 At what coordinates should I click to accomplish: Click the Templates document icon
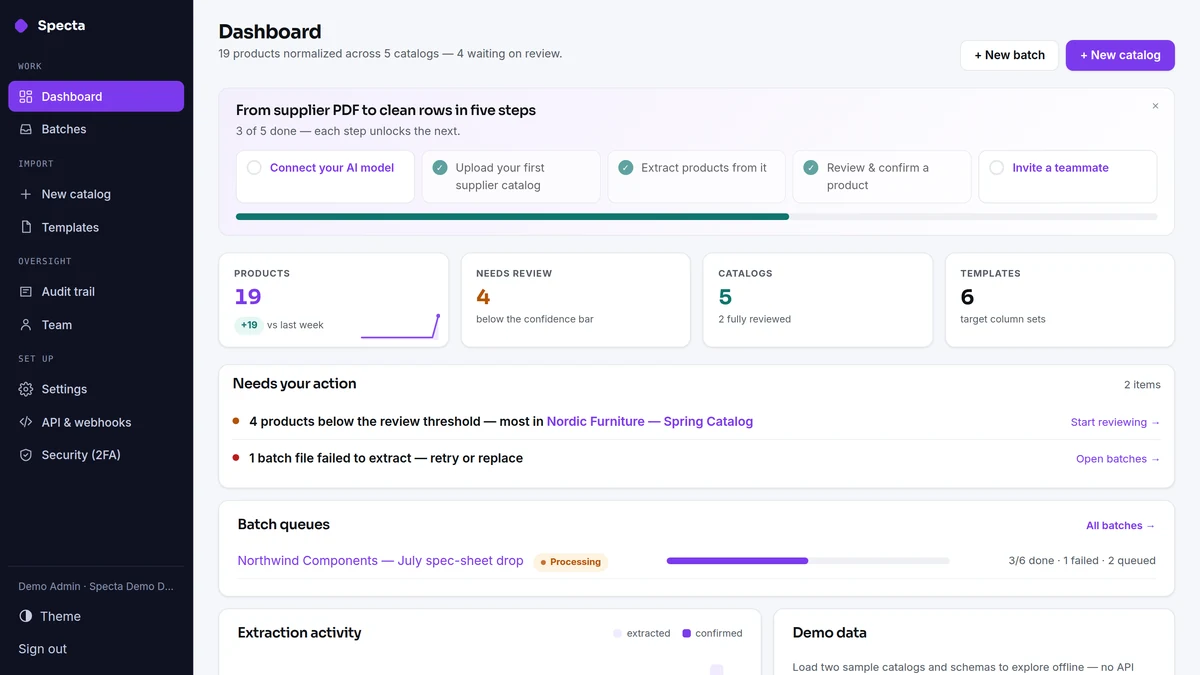click(x=26, y=227)
